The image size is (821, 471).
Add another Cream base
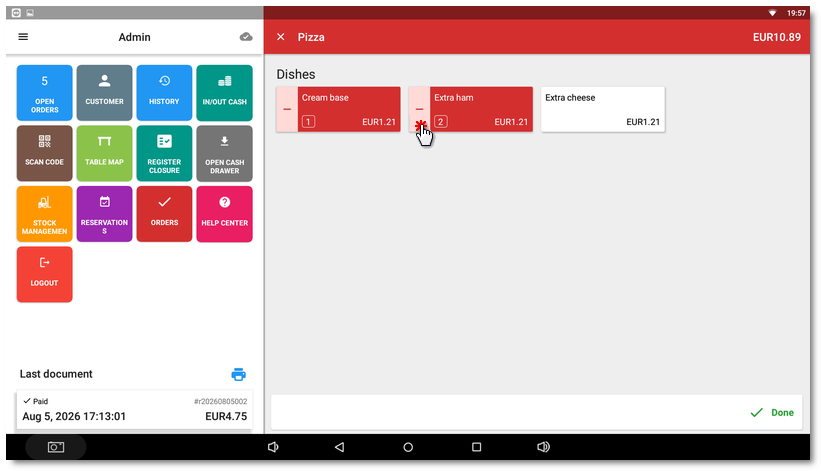349,109
